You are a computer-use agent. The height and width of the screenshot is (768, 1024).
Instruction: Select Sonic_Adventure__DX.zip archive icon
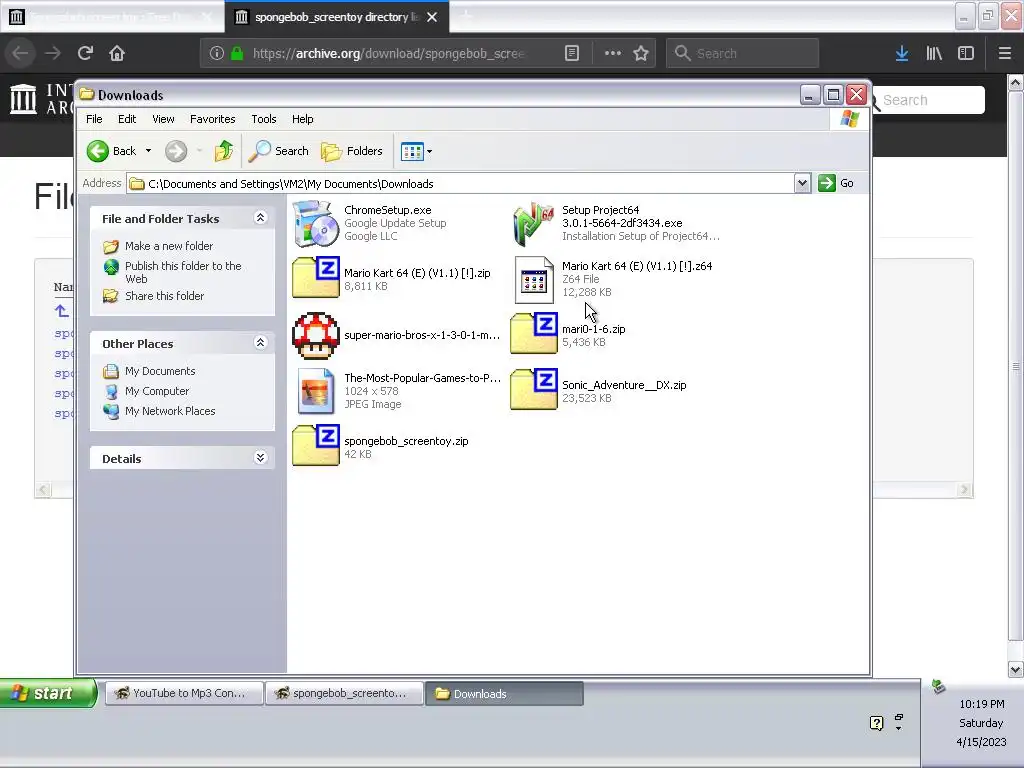534,389
